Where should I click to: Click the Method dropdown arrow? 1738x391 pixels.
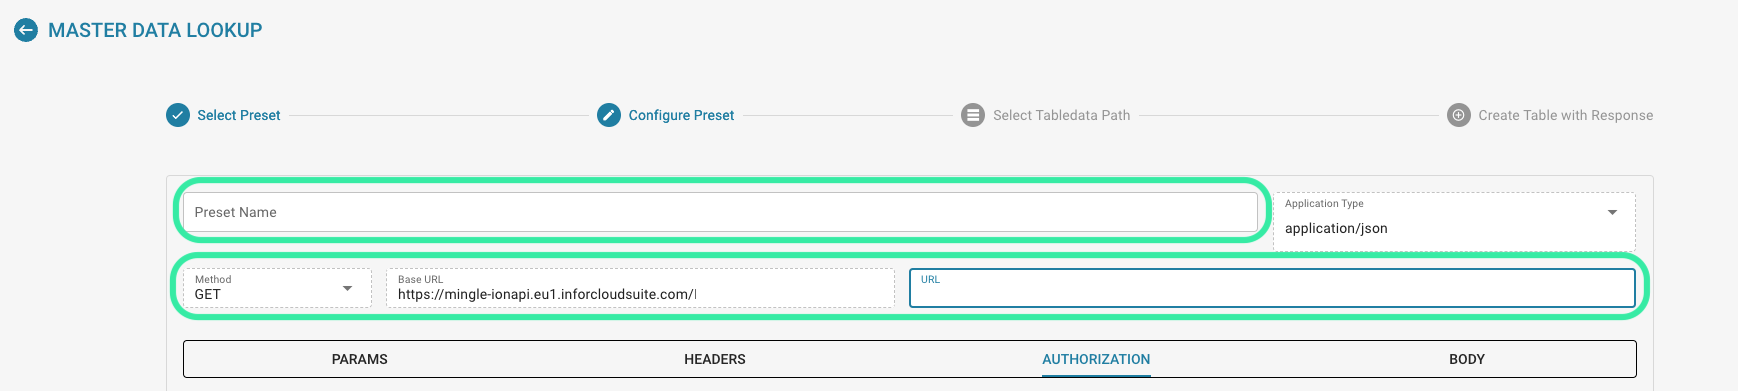point(347,288)
